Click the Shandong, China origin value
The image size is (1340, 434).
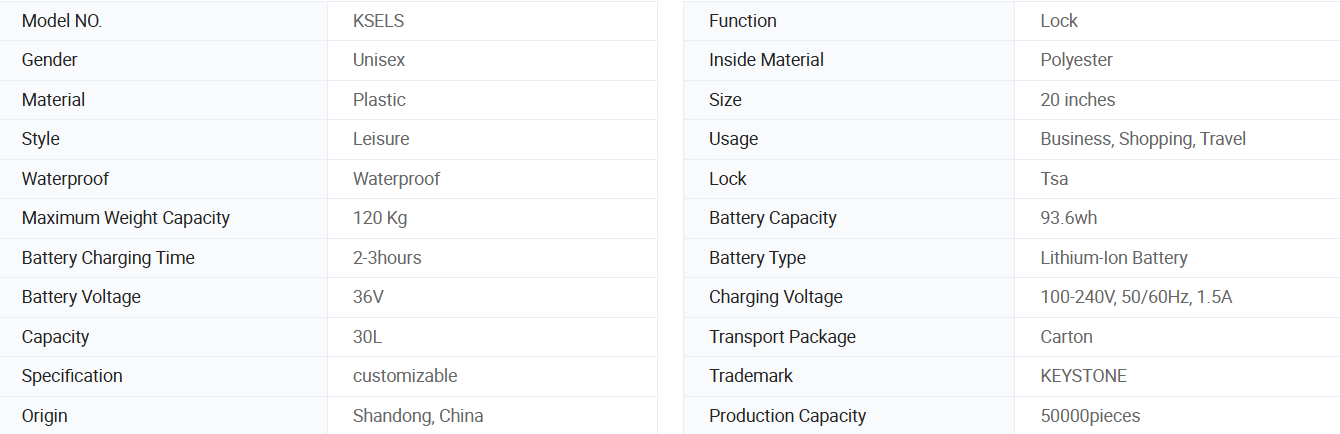pos(418,416)
